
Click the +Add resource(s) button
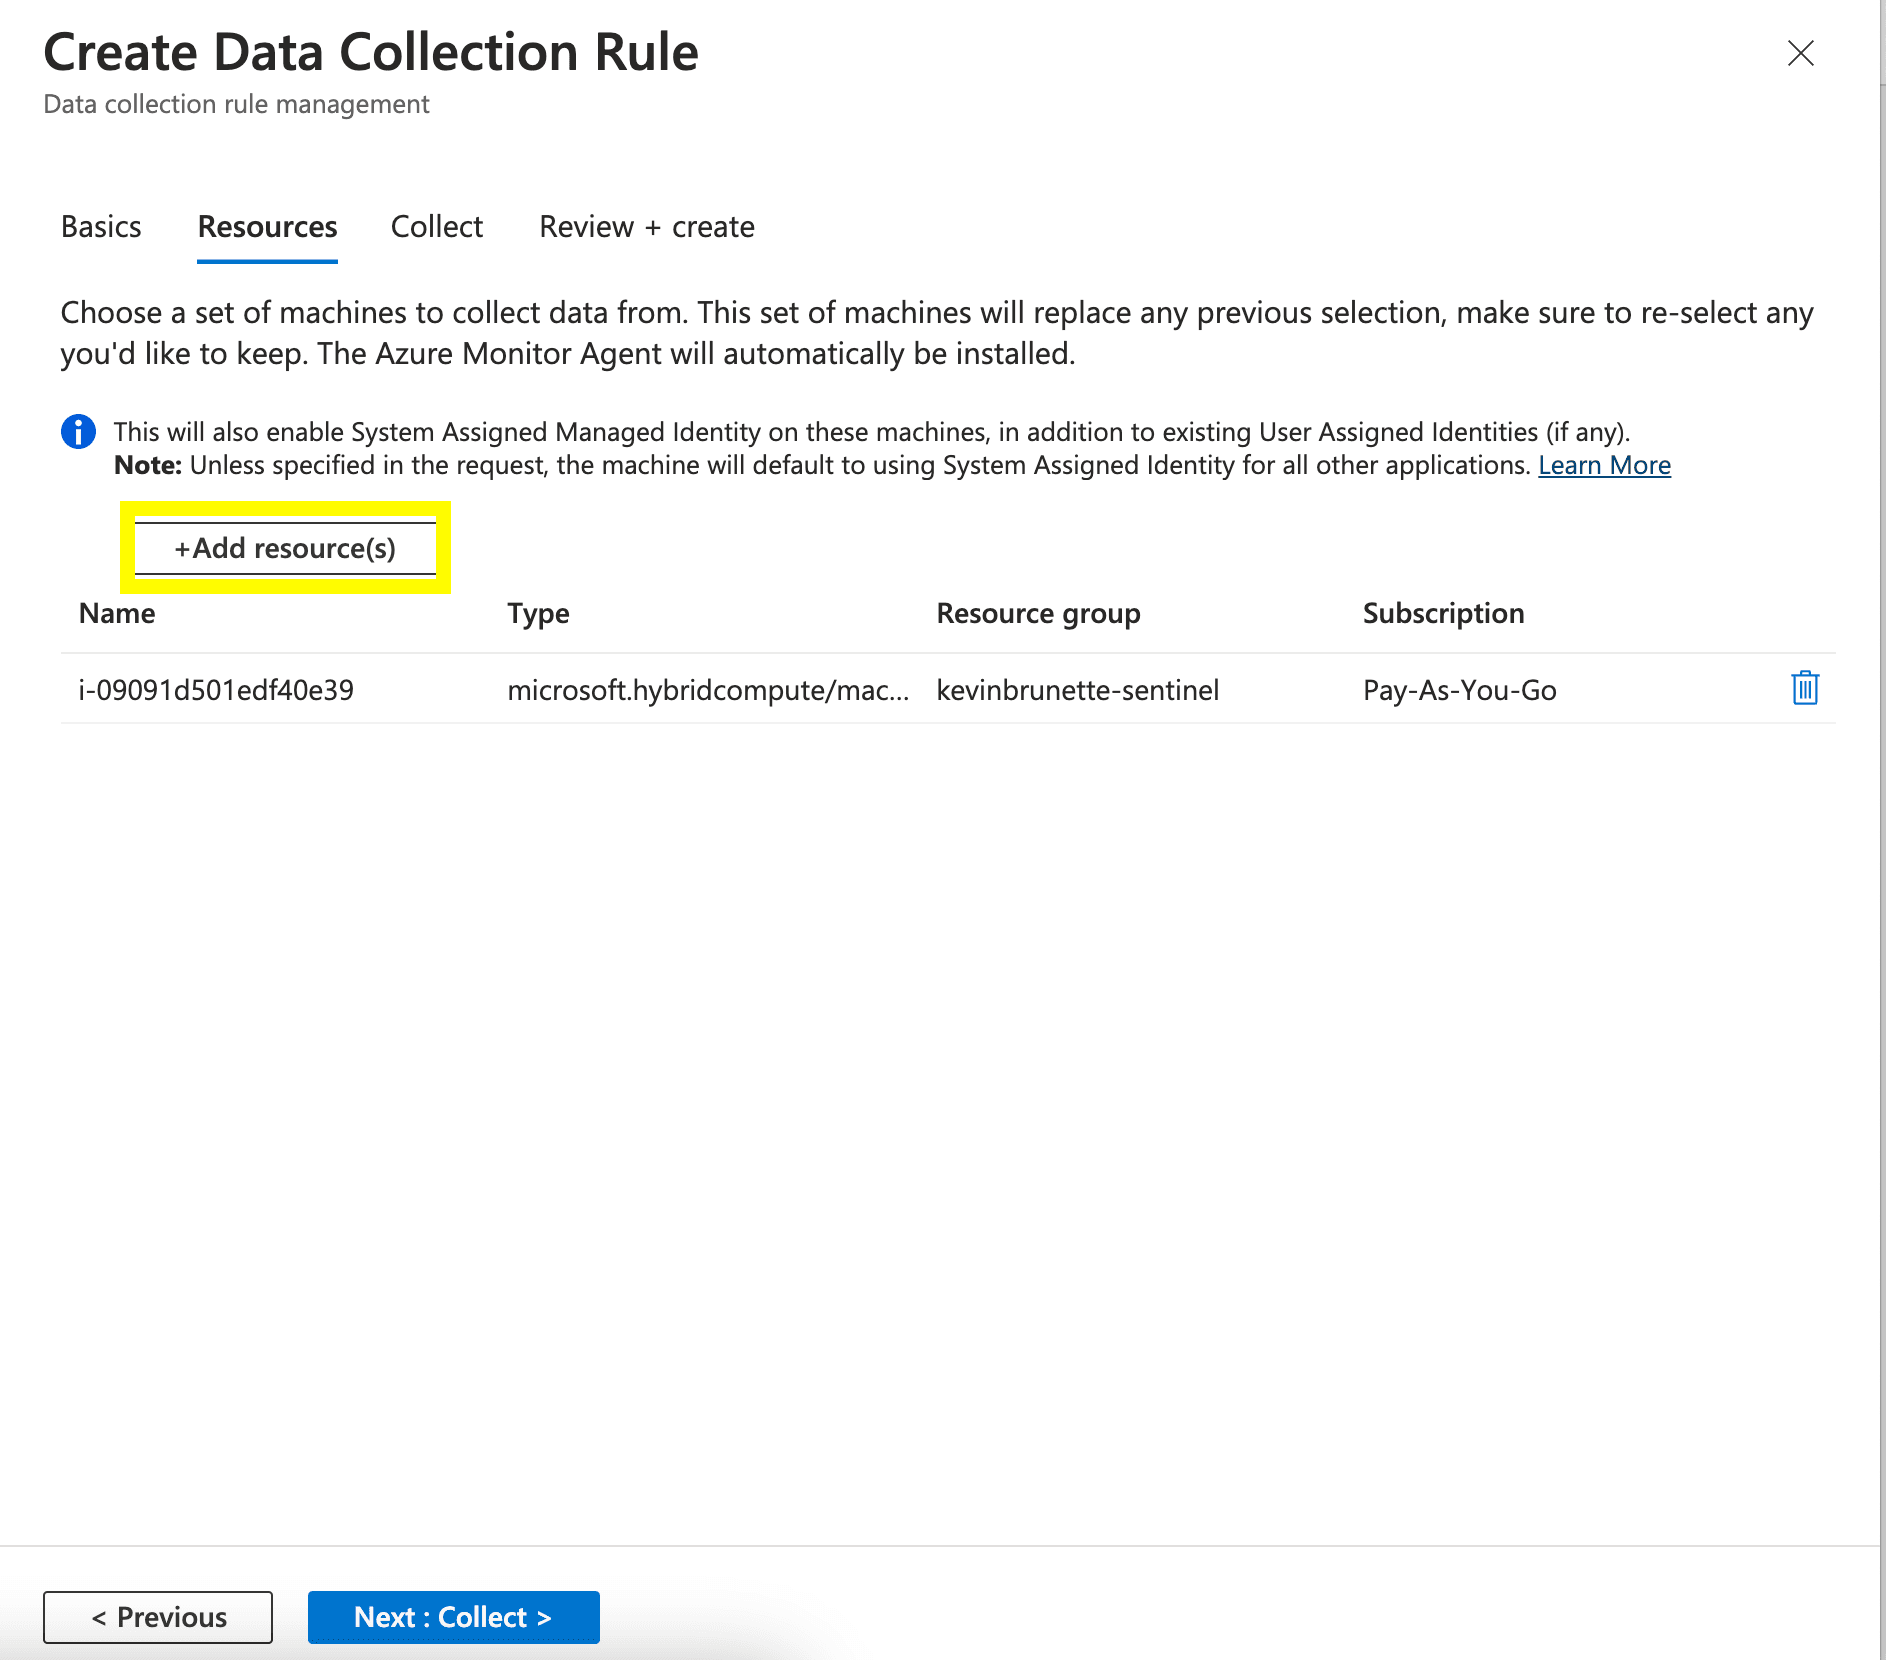tap(285, 548)
